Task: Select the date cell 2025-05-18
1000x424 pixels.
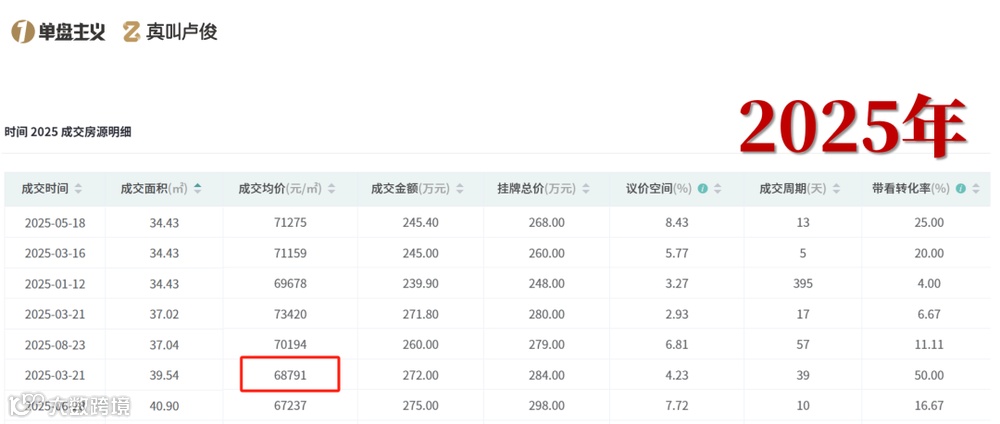Action: pos(55,223)
